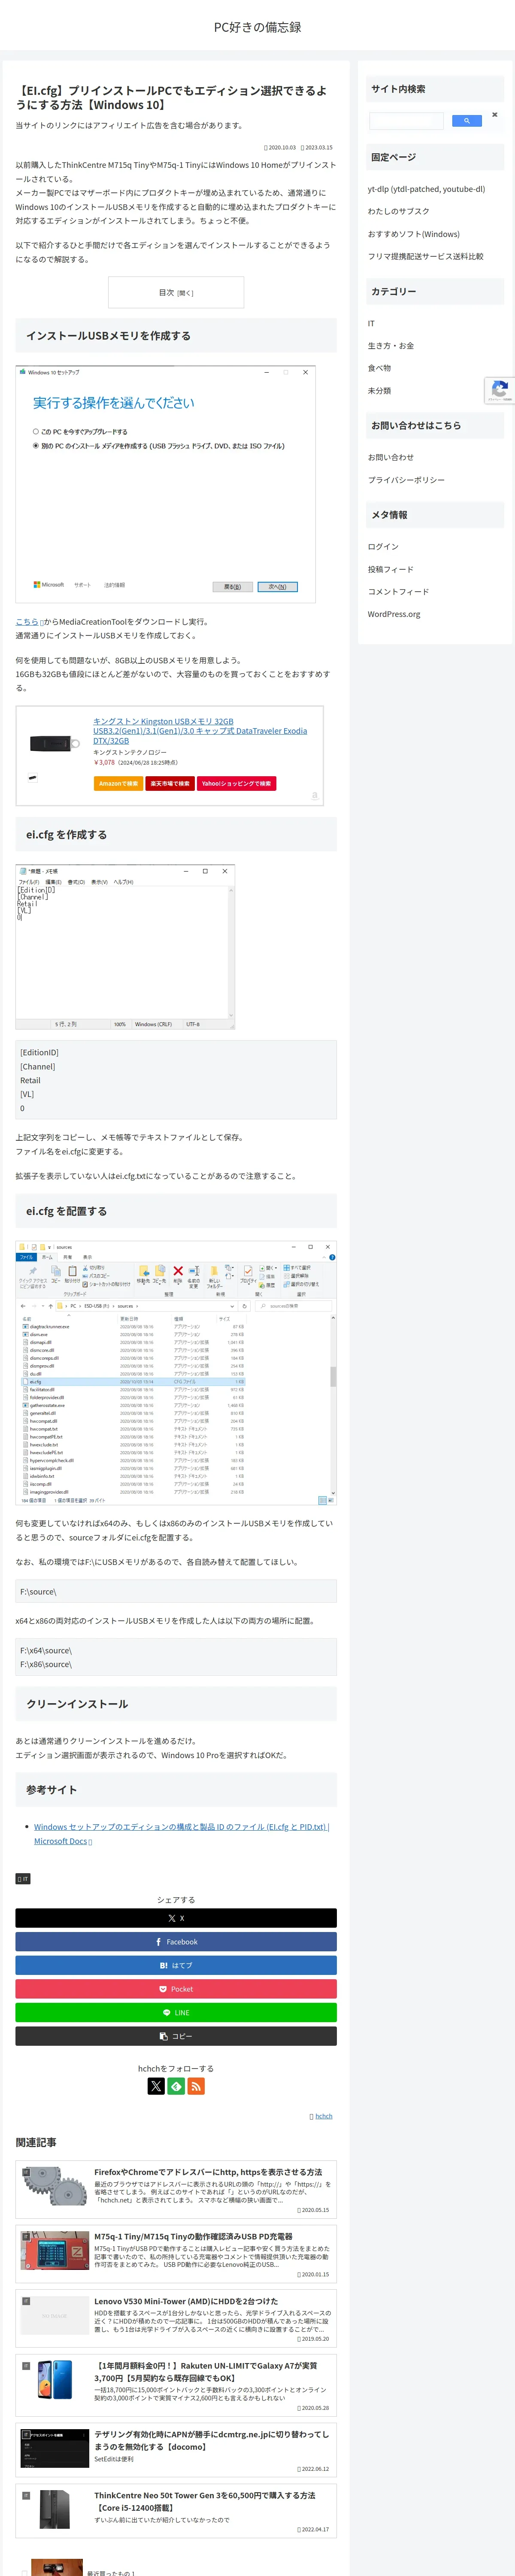This screenshot has height=2576, width=515.
Task: Click the Yahooショッピングで検索 button
Action: click(236, 784)
